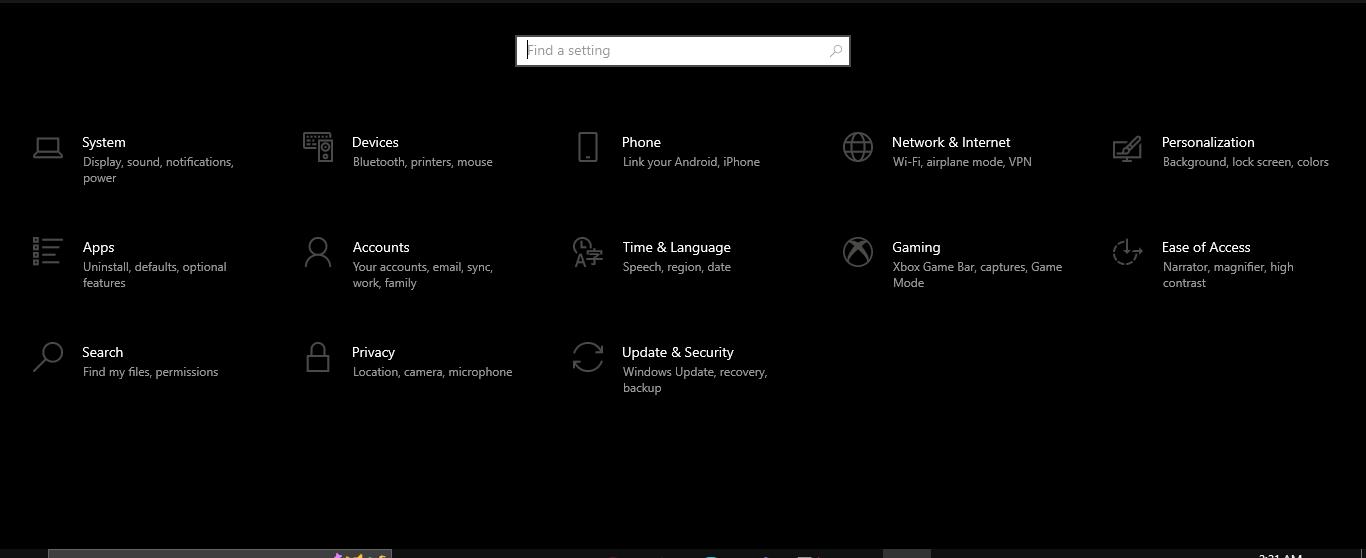Open the Personalization title link

click(1208, 142)
